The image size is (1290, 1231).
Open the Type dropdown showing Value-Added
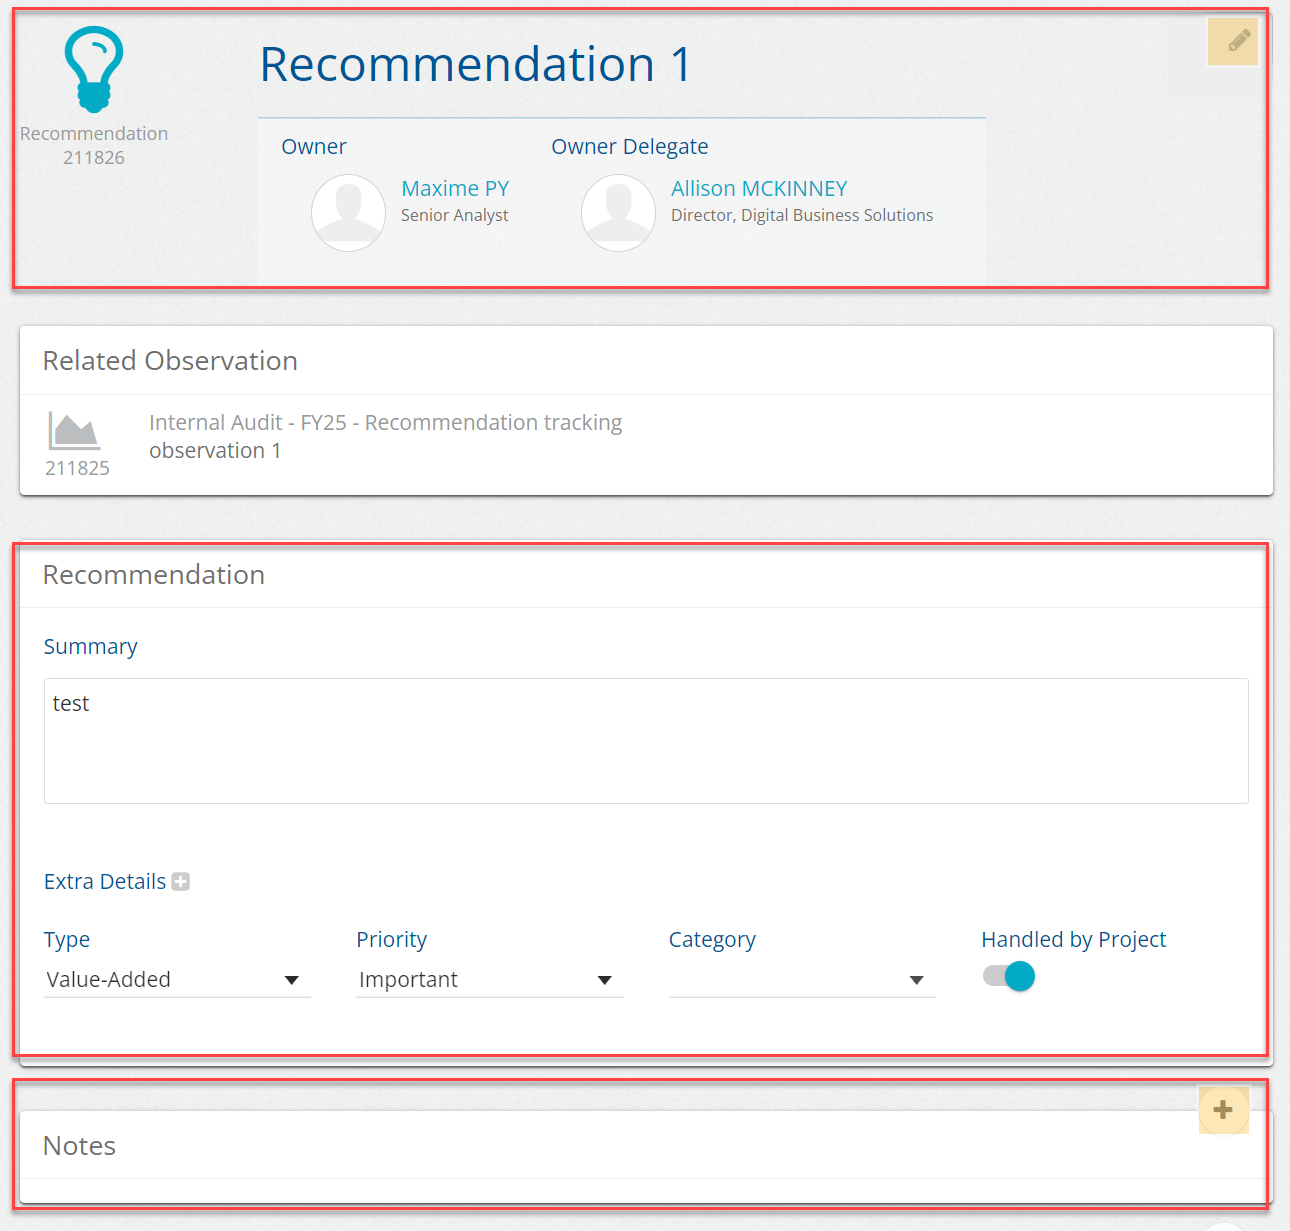pos(176,980)
